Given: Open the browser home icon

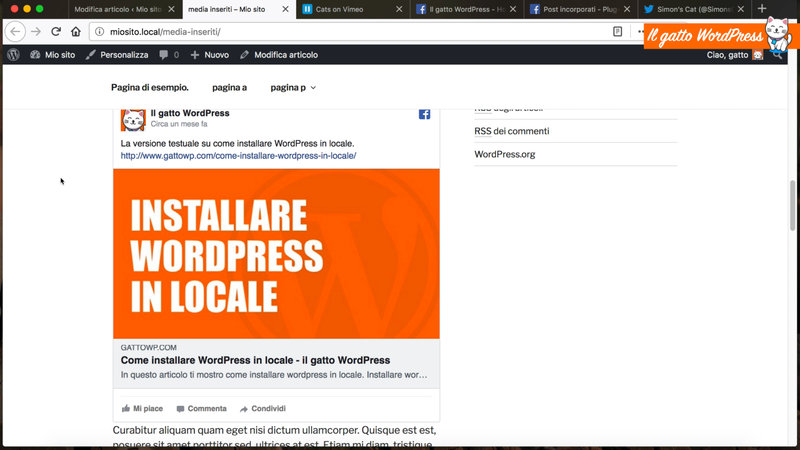Looking at the screenshot, I should tap(76, 32).
